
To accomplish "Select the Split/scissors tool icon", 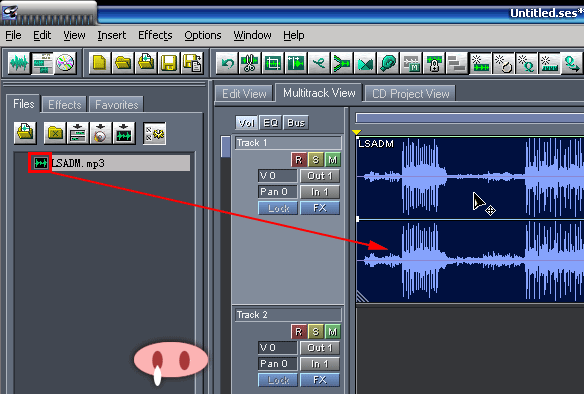I will click(250, 63).
